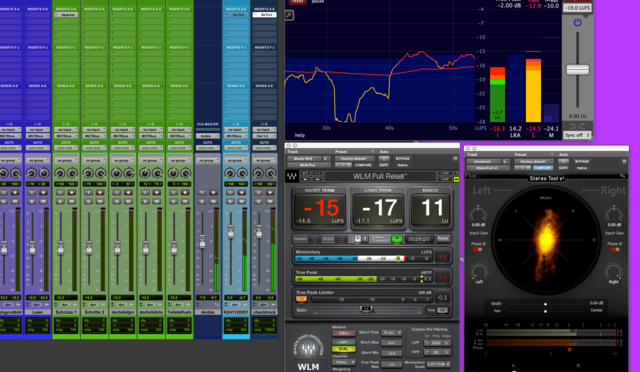Open the checktrack selector in Stereo Tool
Image resolution: width=640 pixels, height=372 pixels.
(484, 162)
